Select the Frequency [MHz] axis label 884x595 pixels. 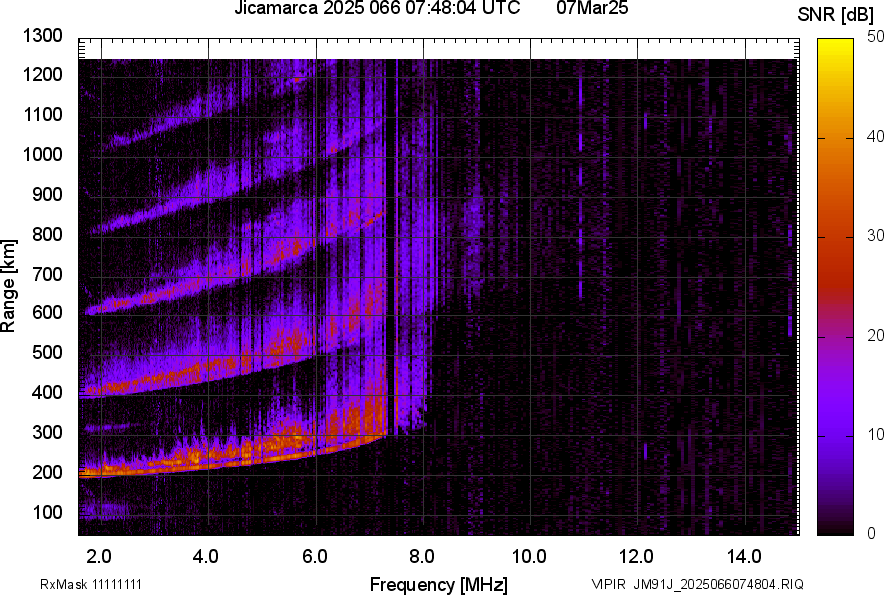[x=438, y=584]
